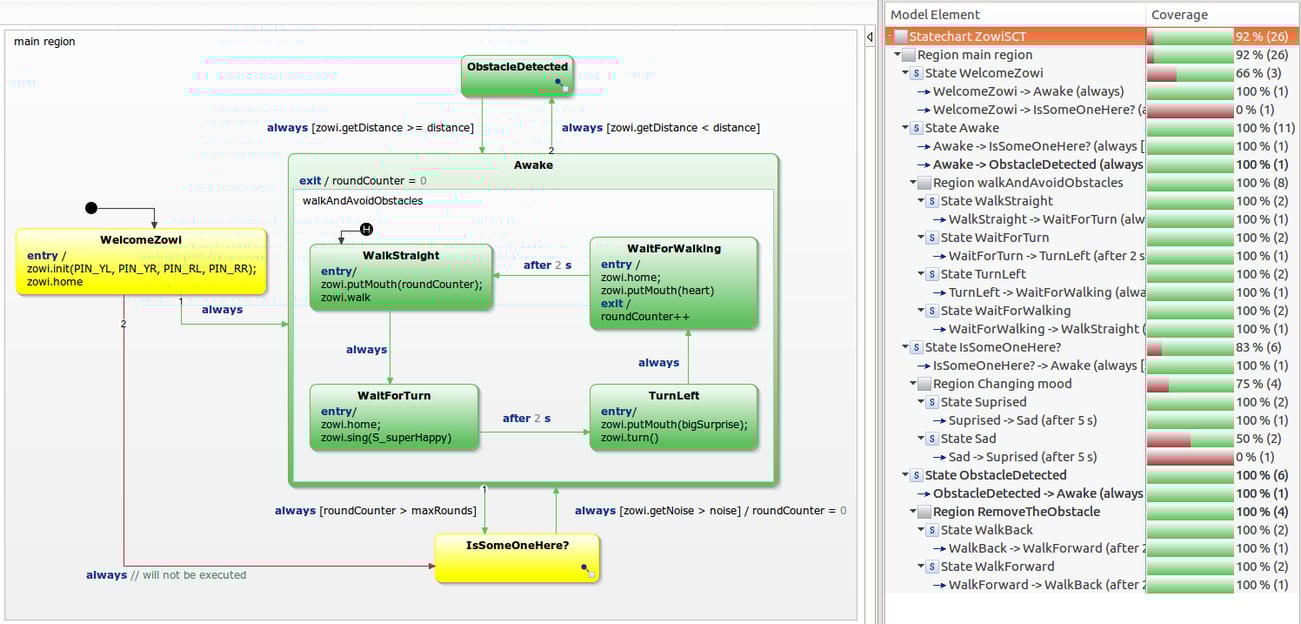
Task: Select the WaitForTurn -> TurnLeft coverage row
Action: click(x=1020, y=255)
